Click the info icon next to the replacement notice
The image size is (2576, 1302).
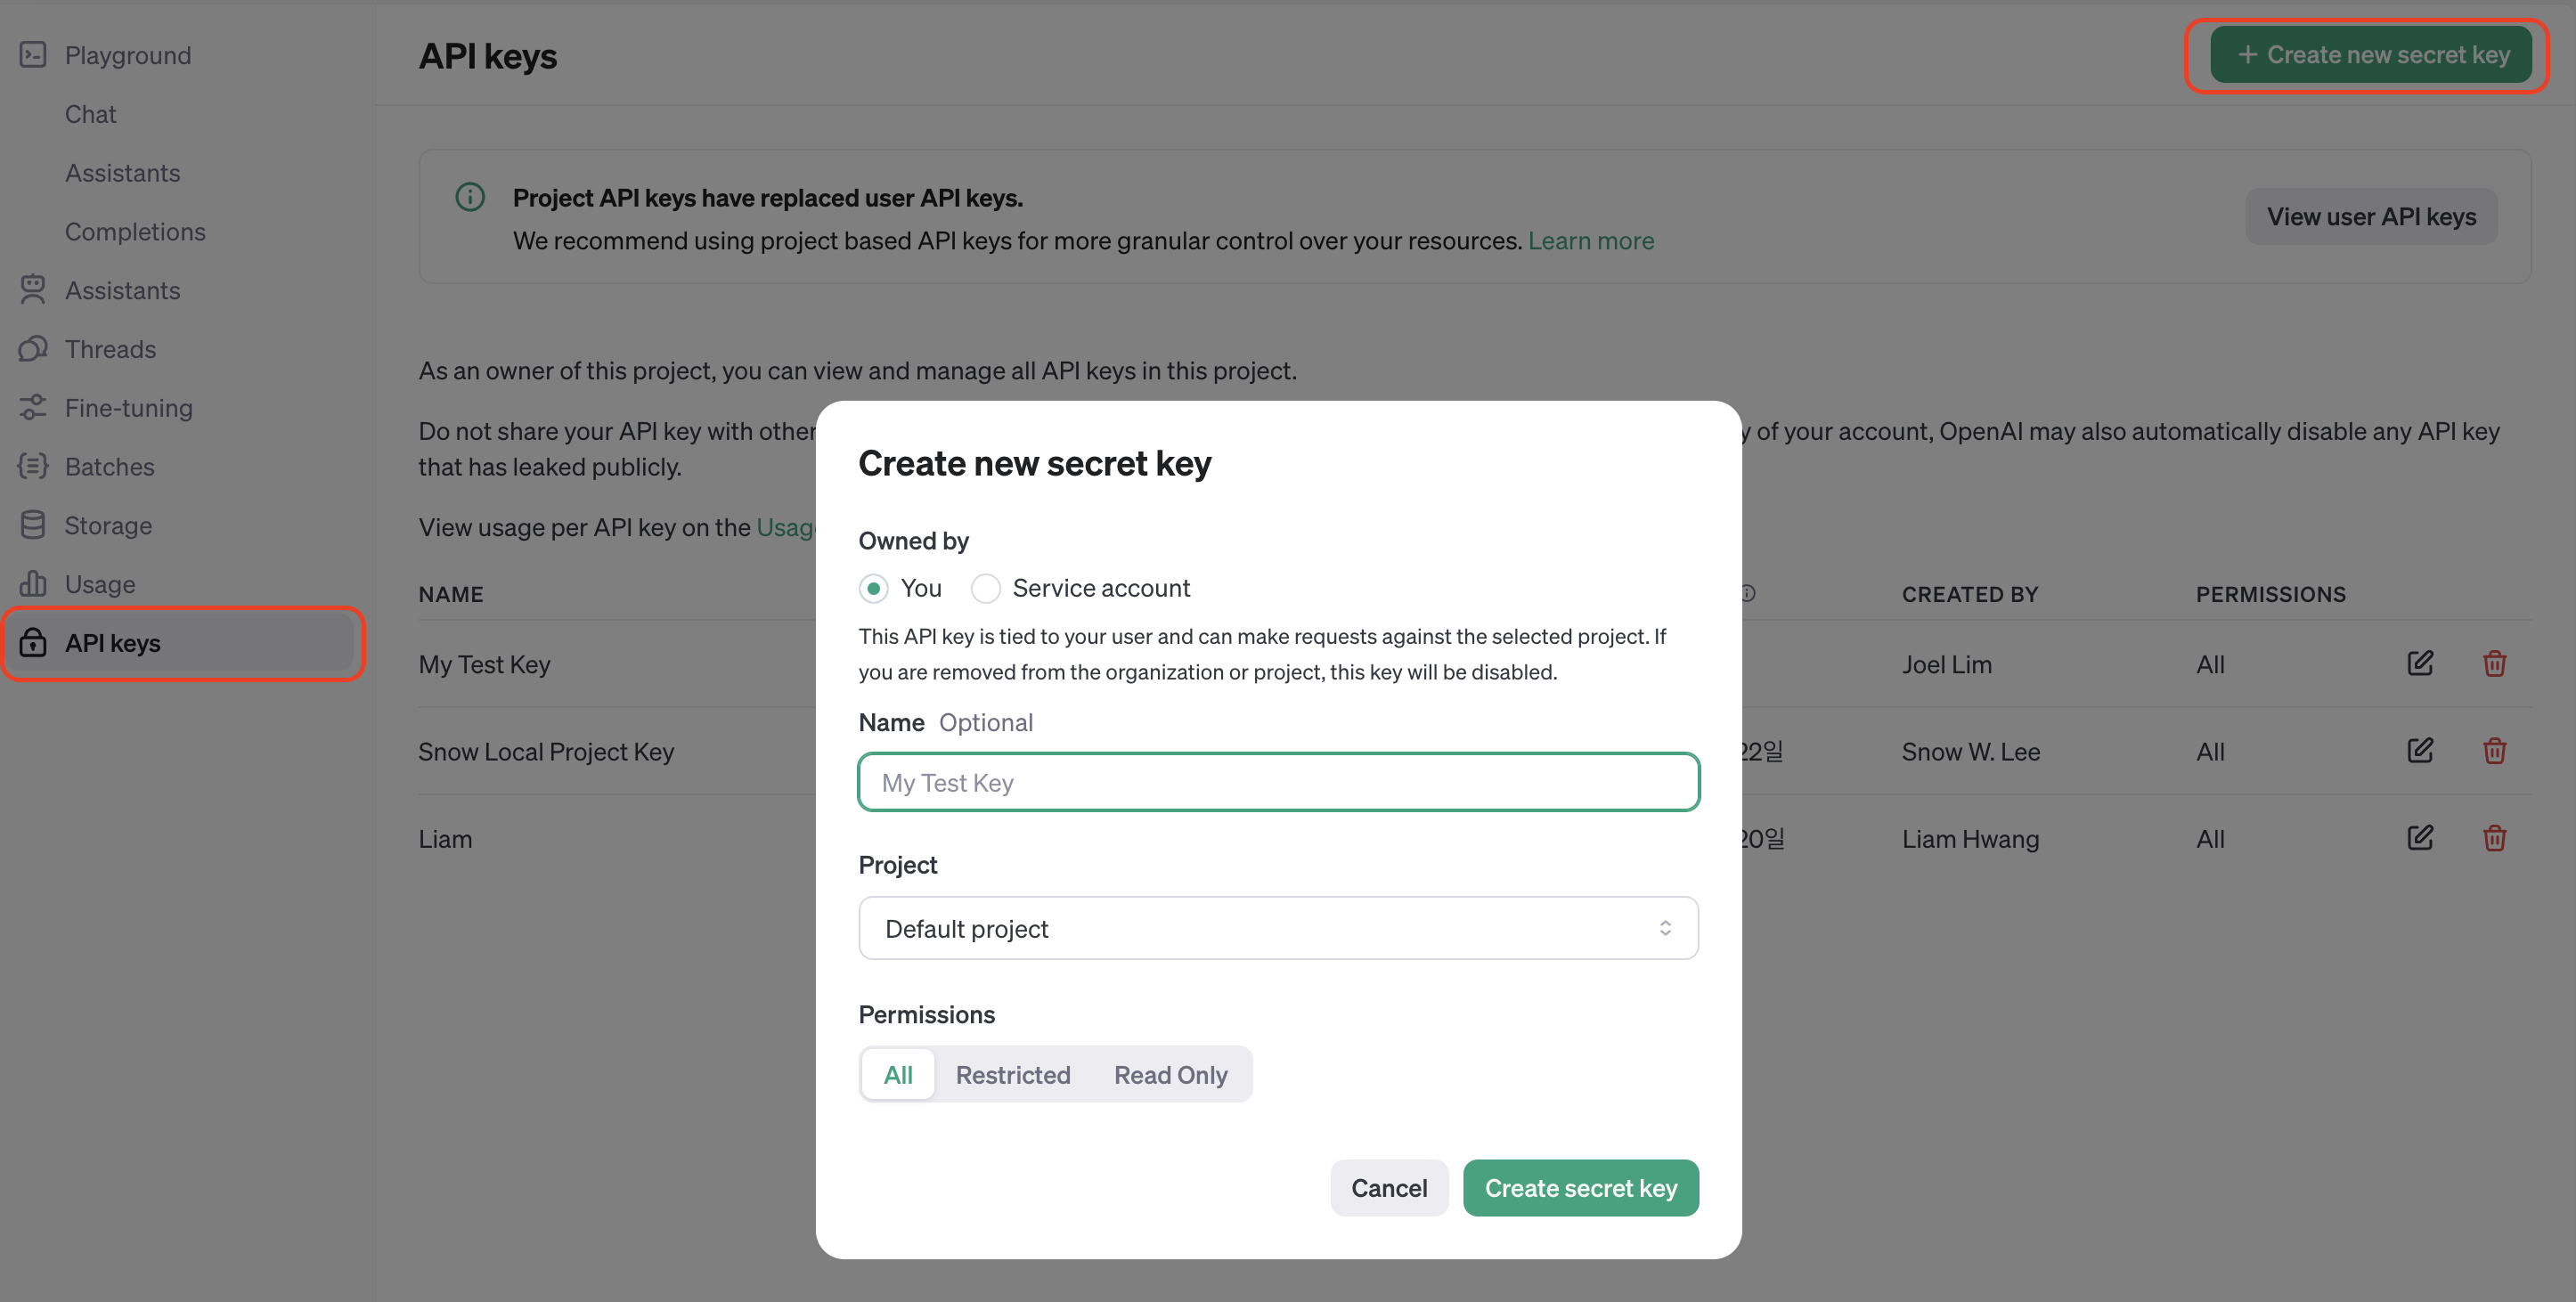(x=470, y=197)
